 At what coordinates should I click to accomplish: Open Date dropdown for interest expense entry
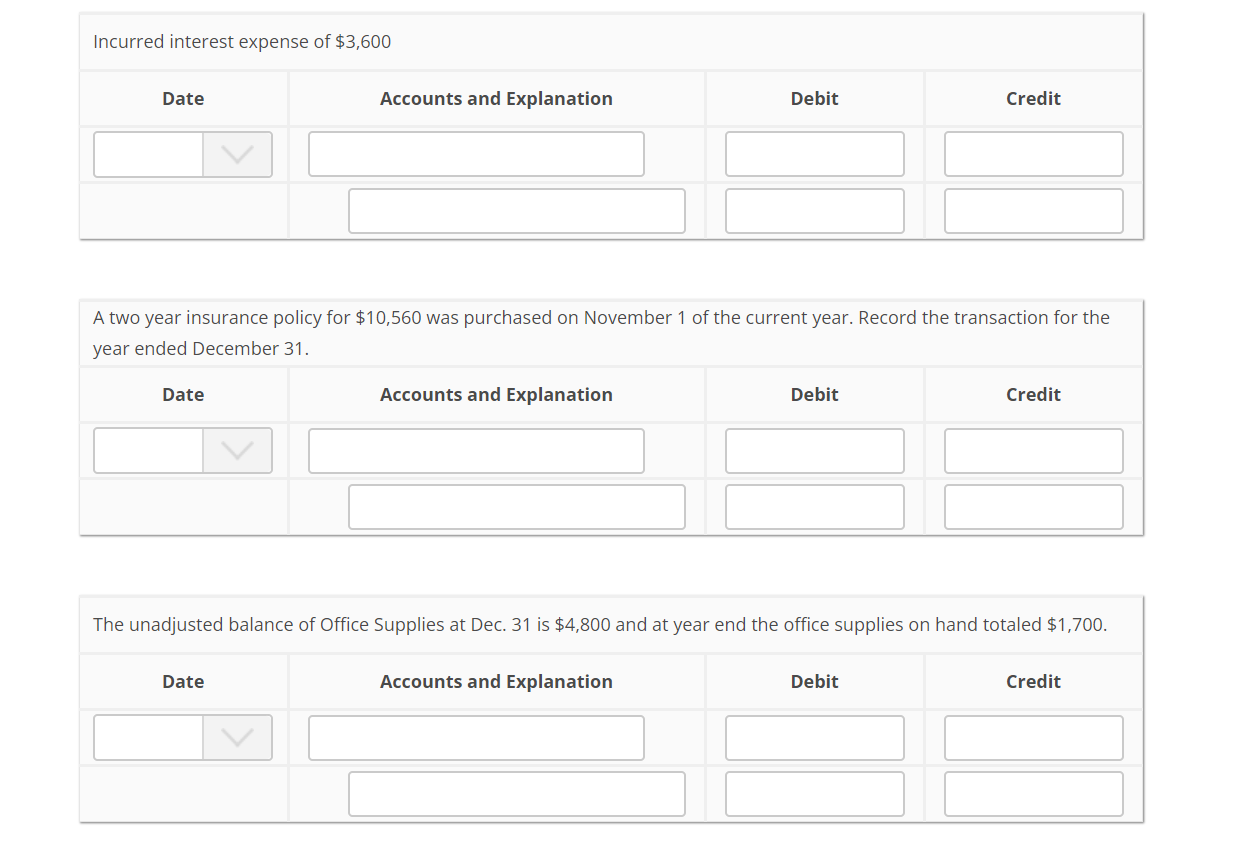coord(183,154)
